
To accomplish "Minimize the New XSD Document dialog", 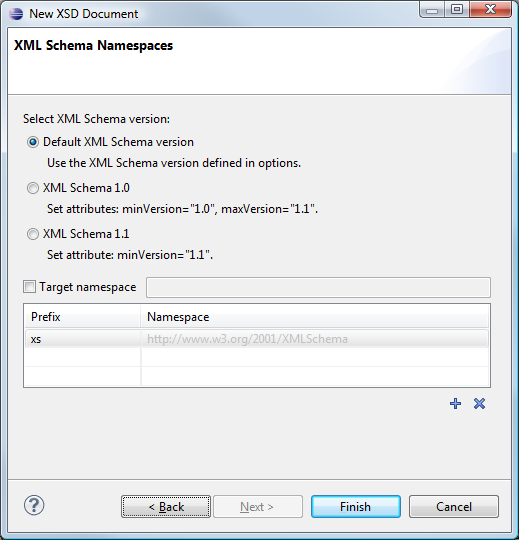I will click(432, 10).
